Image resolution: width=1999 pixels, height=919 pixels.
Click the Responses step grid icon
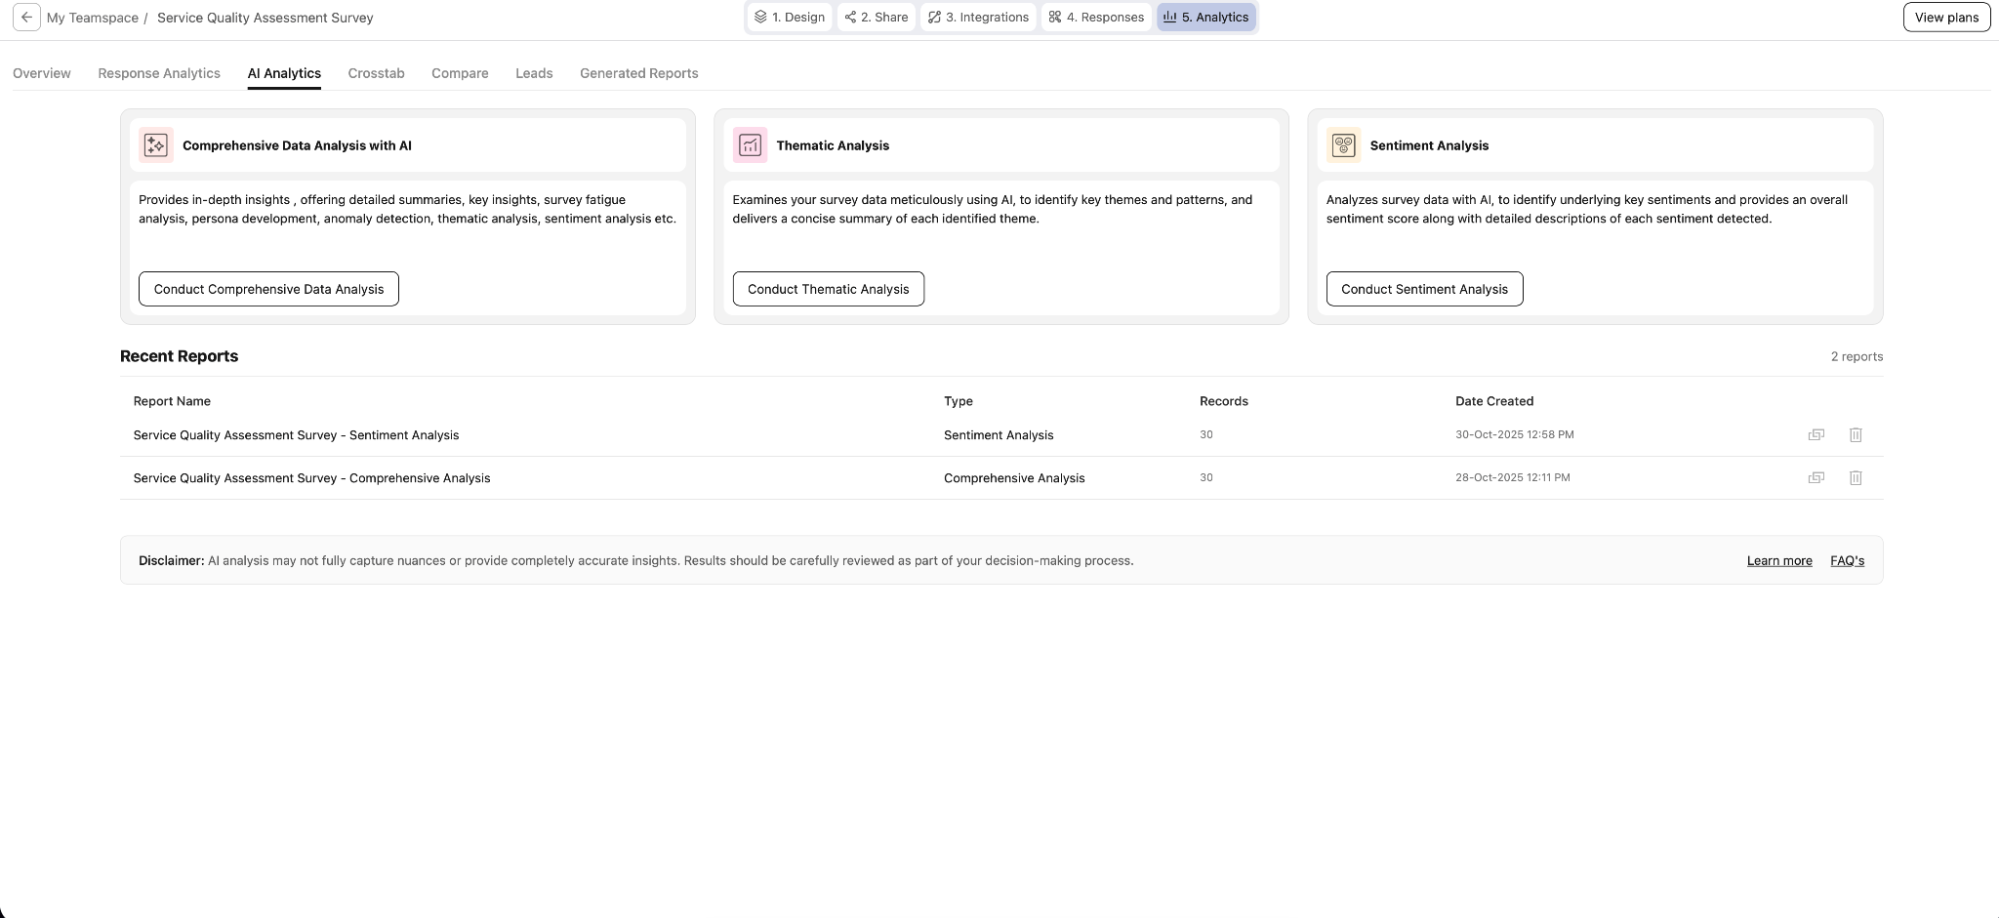click(x=1053, y=17)
